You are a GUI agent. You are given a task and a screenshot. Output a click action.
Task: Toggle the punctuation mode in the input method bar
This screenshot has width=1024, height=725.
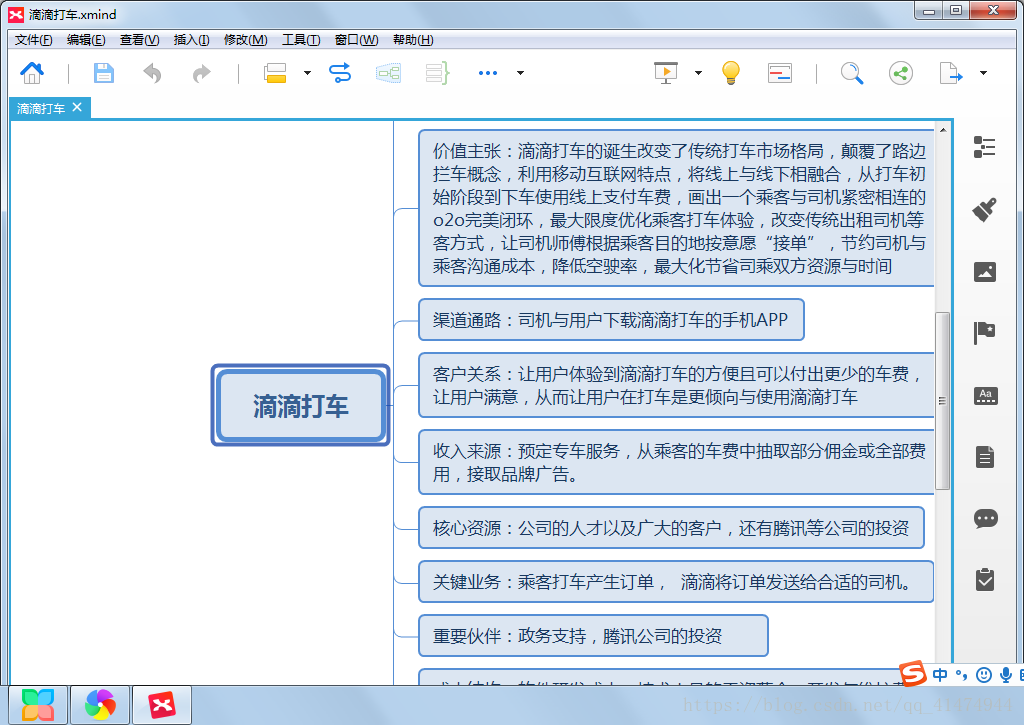pyautogui.click(x=961, y=675)
